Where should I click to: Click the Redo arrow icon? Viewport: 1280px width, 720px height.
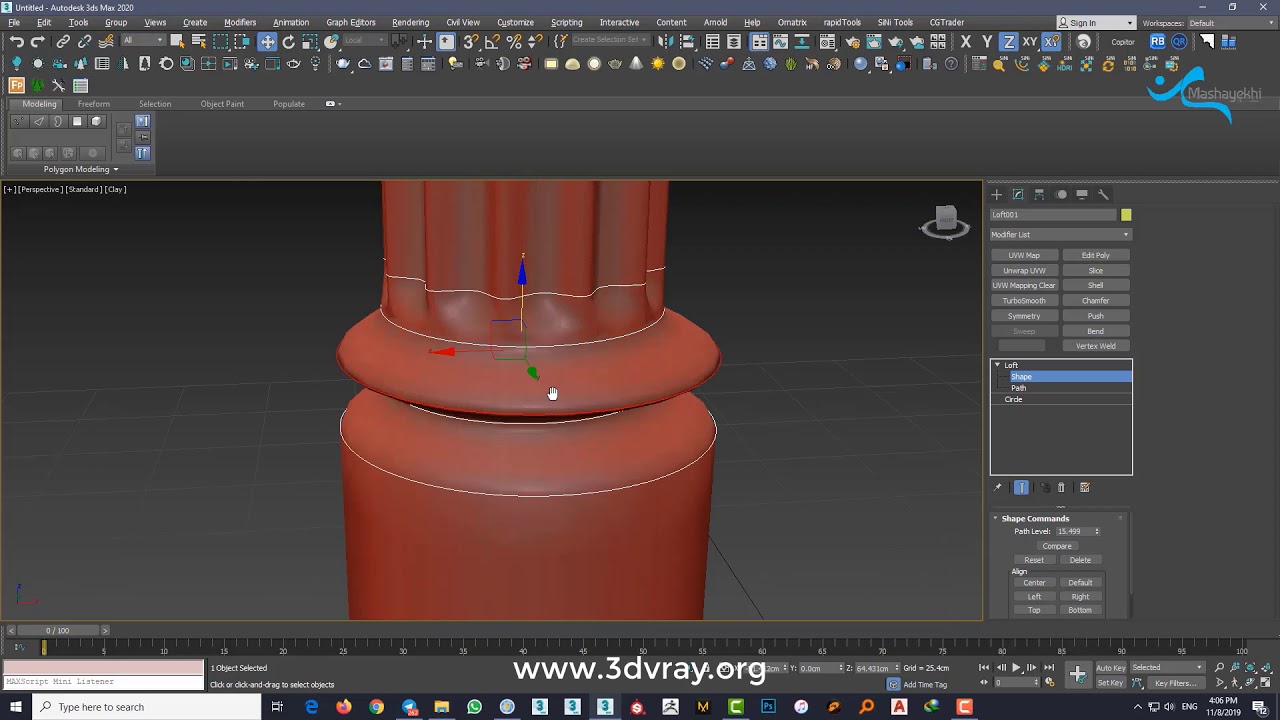[x=37, y=41]
